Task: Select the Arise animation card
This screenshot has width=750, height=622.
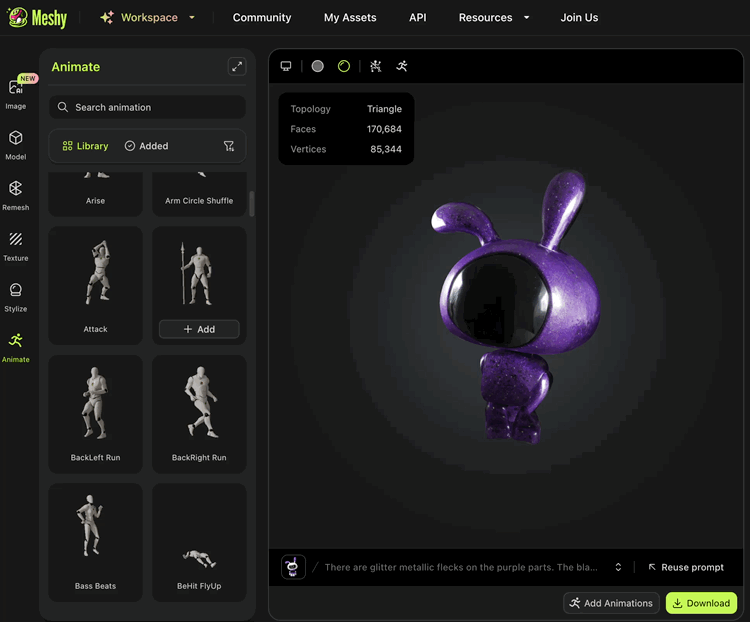Action: [x=95, y=194]
